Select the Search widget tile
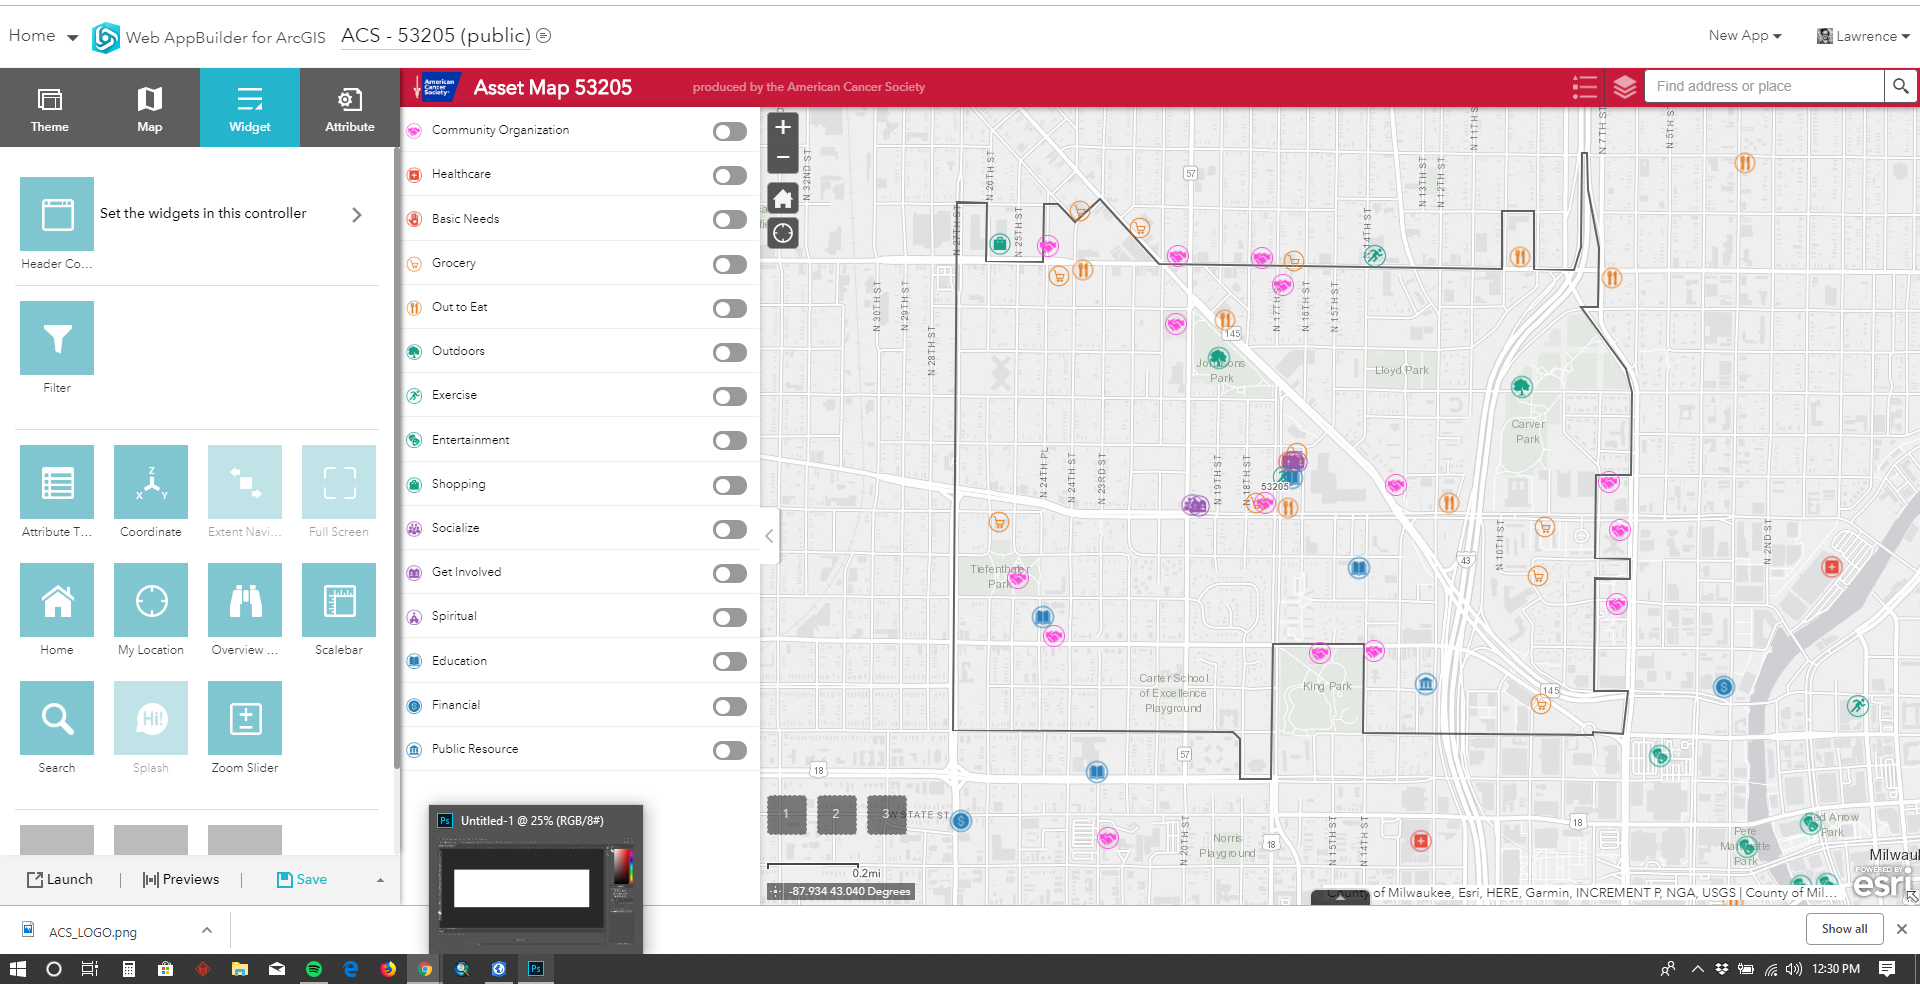 pyautogui.click(x=57, y=718)
